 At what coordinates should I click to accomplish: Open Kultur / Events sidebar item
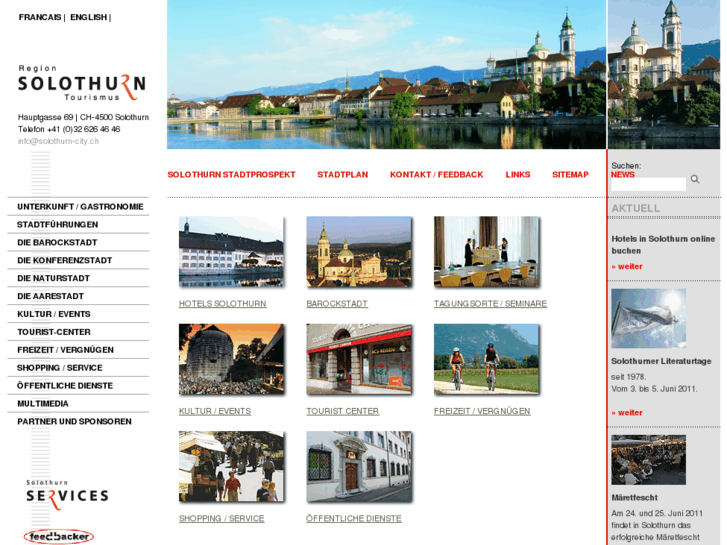tap(54, 314)
